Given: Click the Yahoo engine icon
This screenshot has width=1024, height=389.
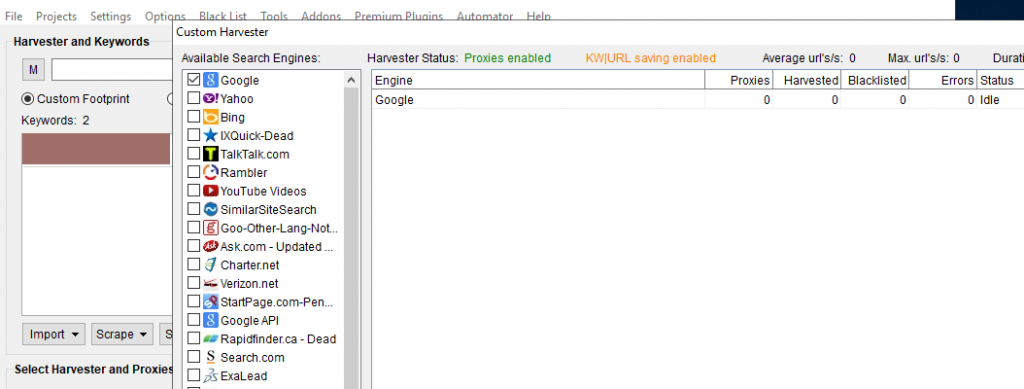Looking at the screenshot, I should (x=210, y=99).
